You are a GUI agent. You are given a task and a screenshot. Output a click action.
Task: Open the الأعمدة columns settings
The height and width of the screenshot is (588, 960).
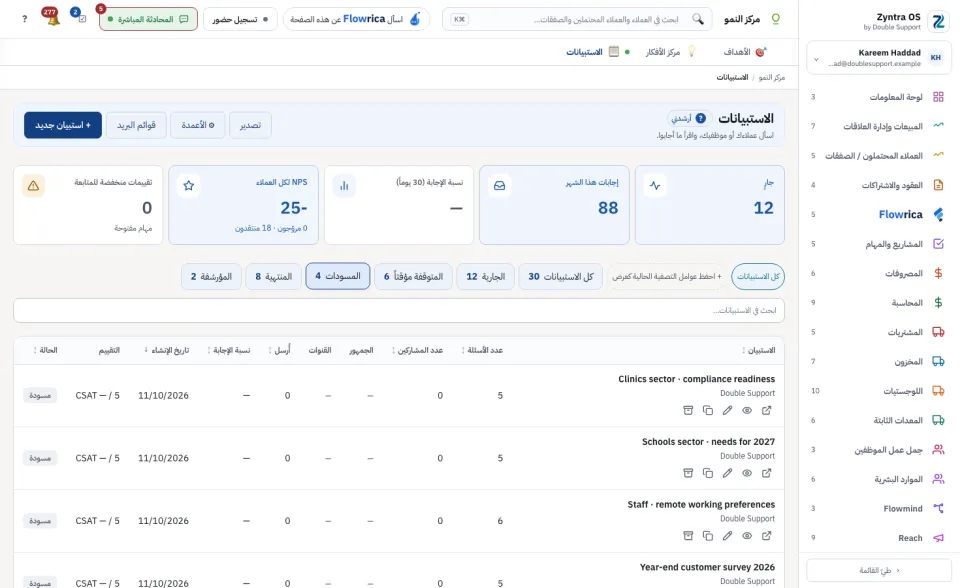point(198,125)
